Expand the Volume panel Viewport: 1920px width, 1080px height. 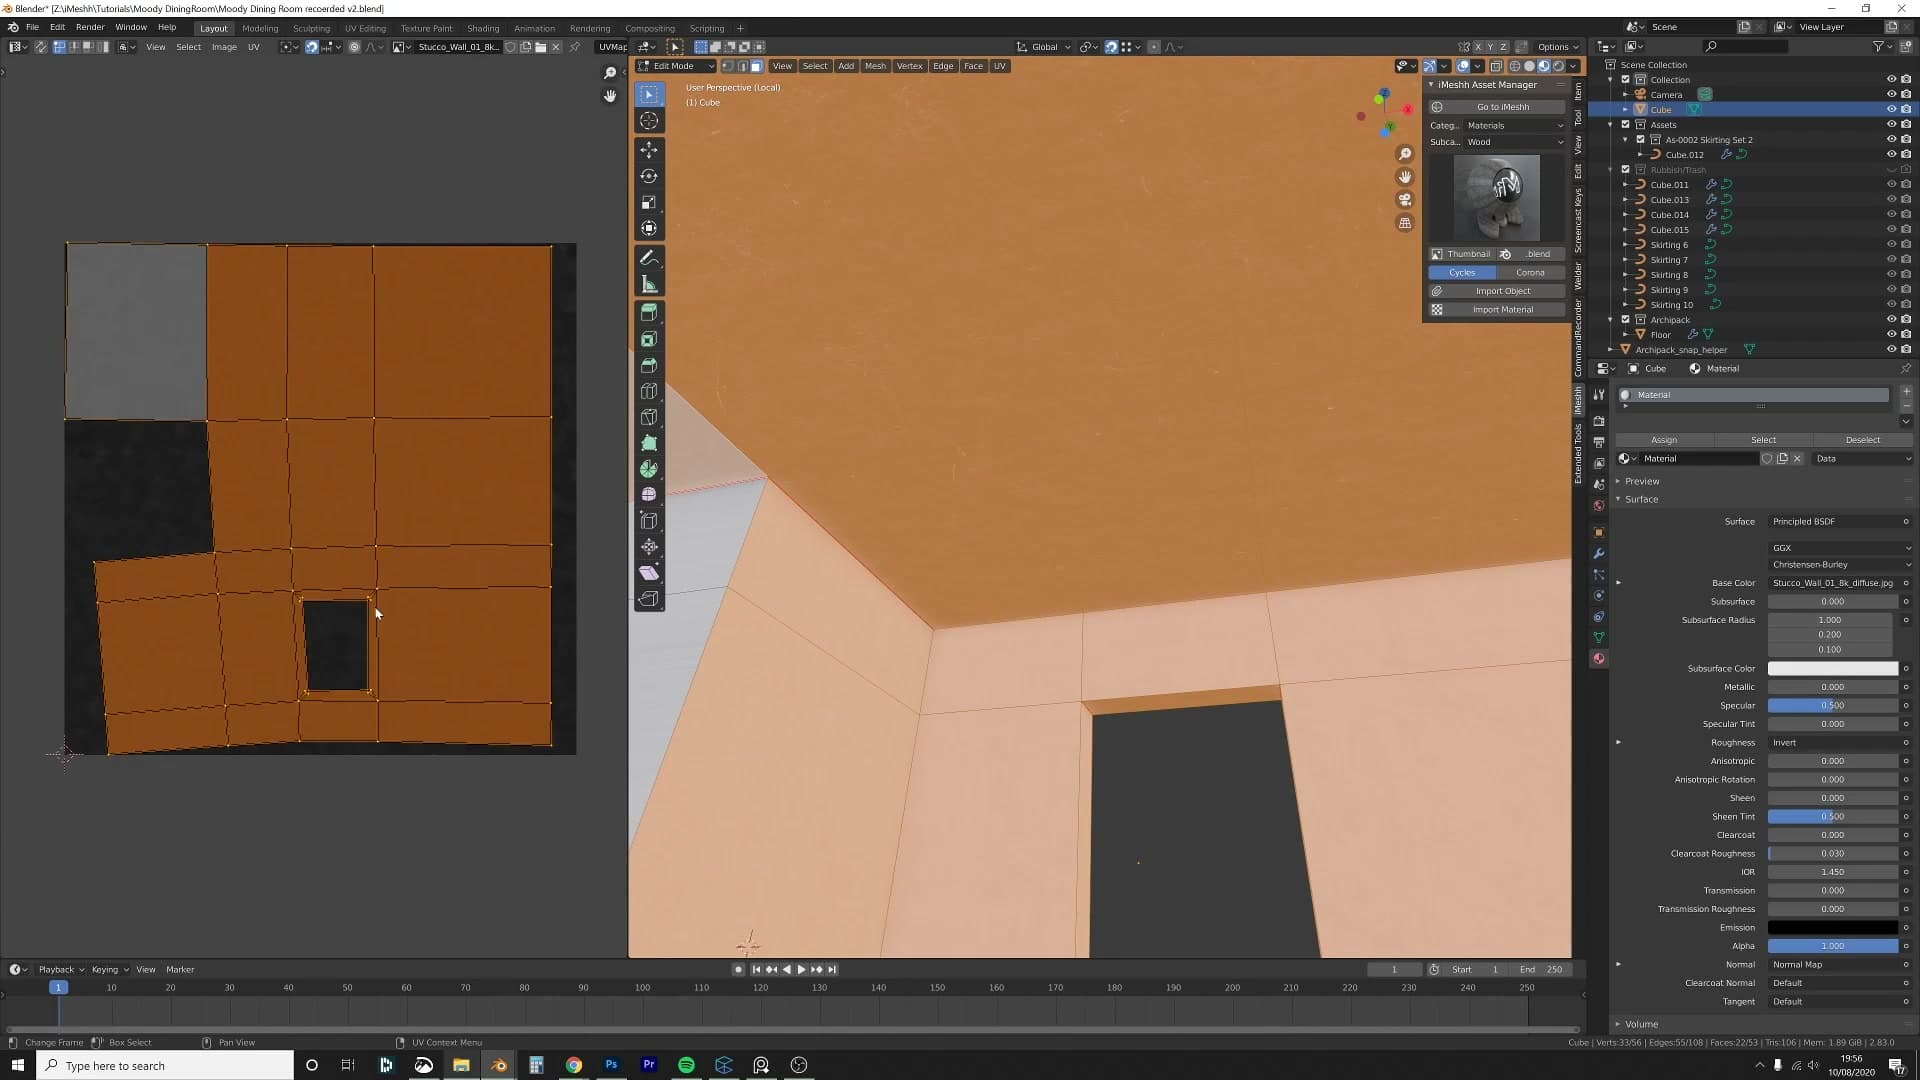(1641, 1024)
